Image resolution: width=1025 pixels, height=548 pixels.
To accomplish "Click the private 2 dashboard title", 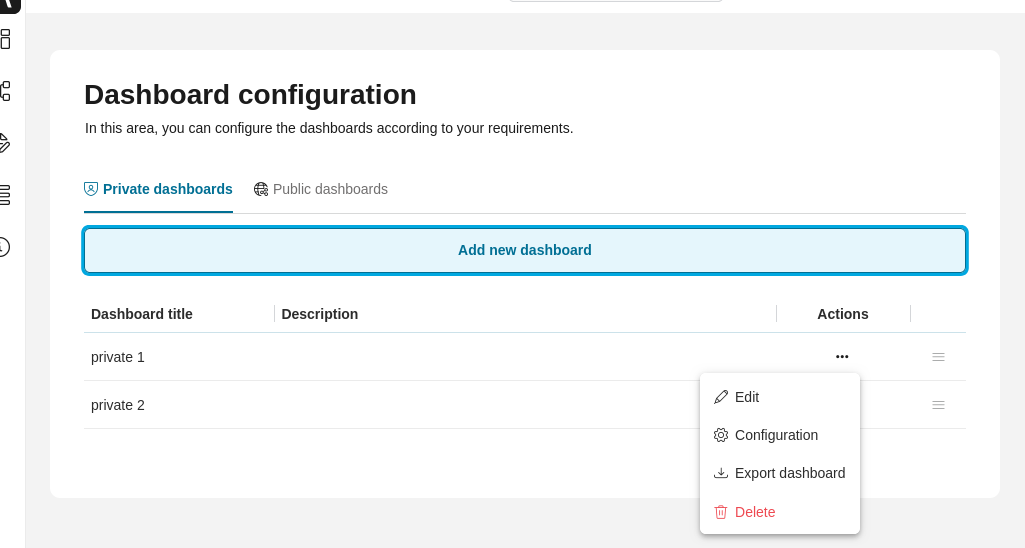I will click(118, 405).
